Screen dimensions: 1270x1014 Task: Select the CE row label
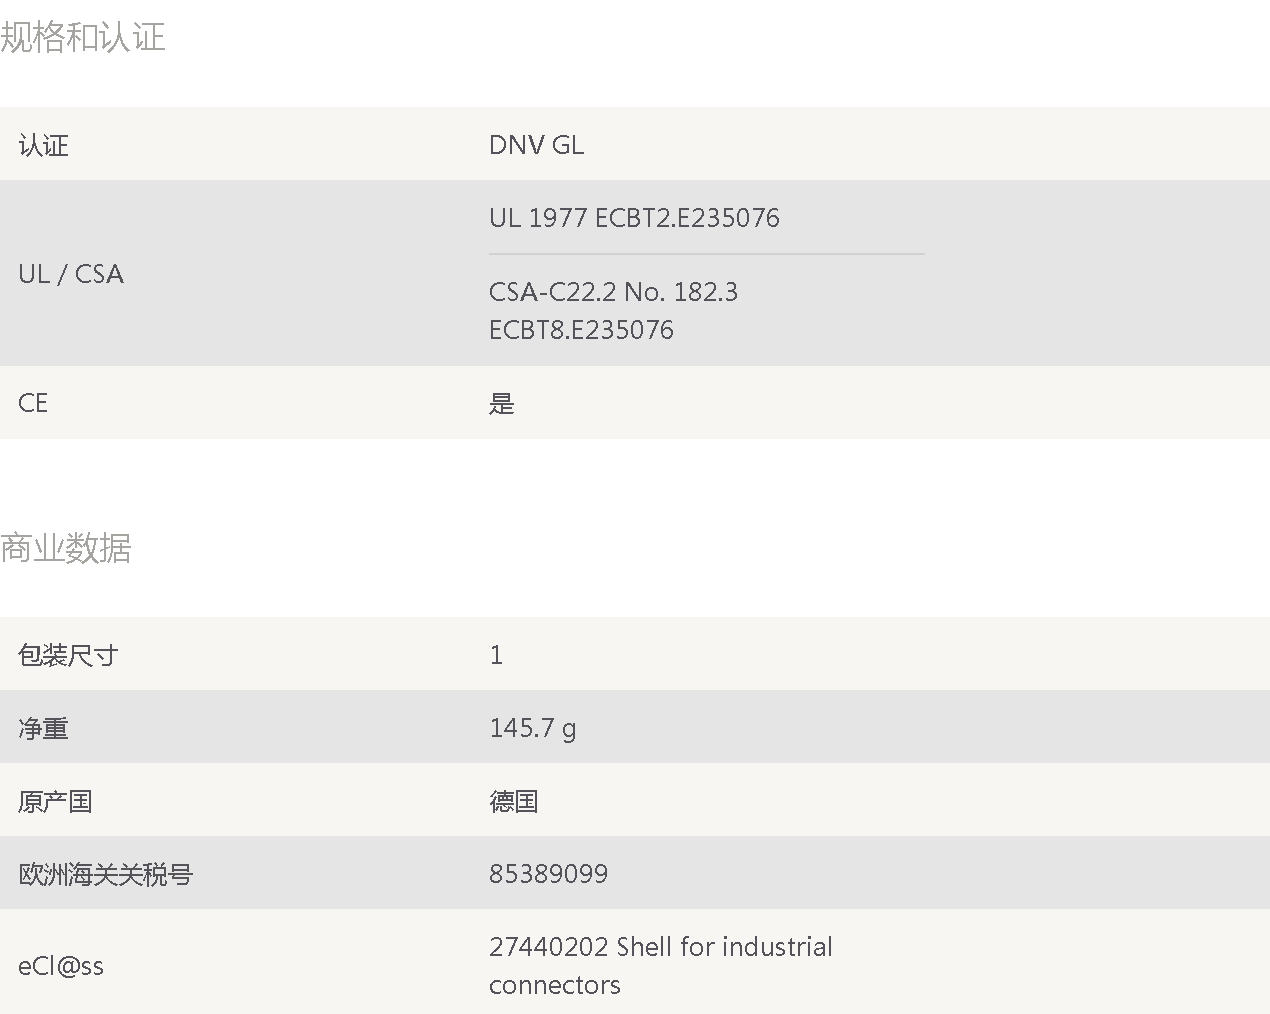click(33, 403)
